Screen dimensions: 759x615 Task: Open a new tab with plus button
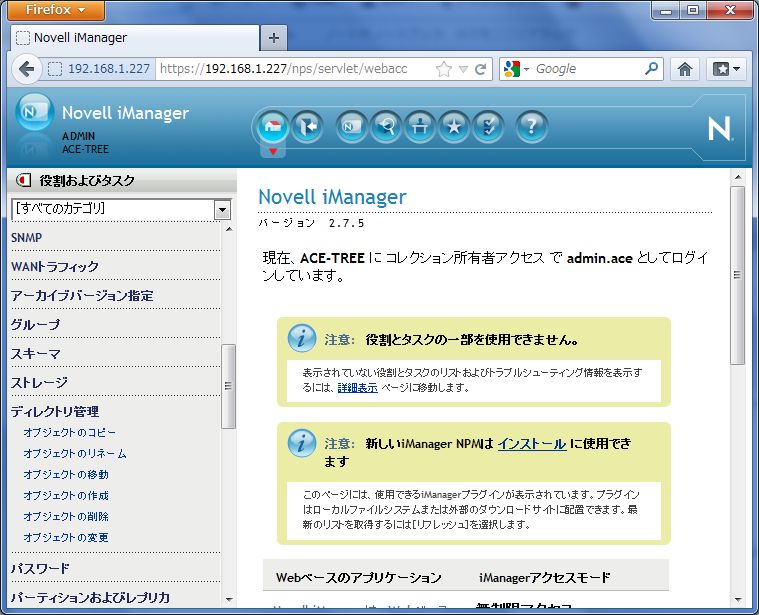point(273,38)
